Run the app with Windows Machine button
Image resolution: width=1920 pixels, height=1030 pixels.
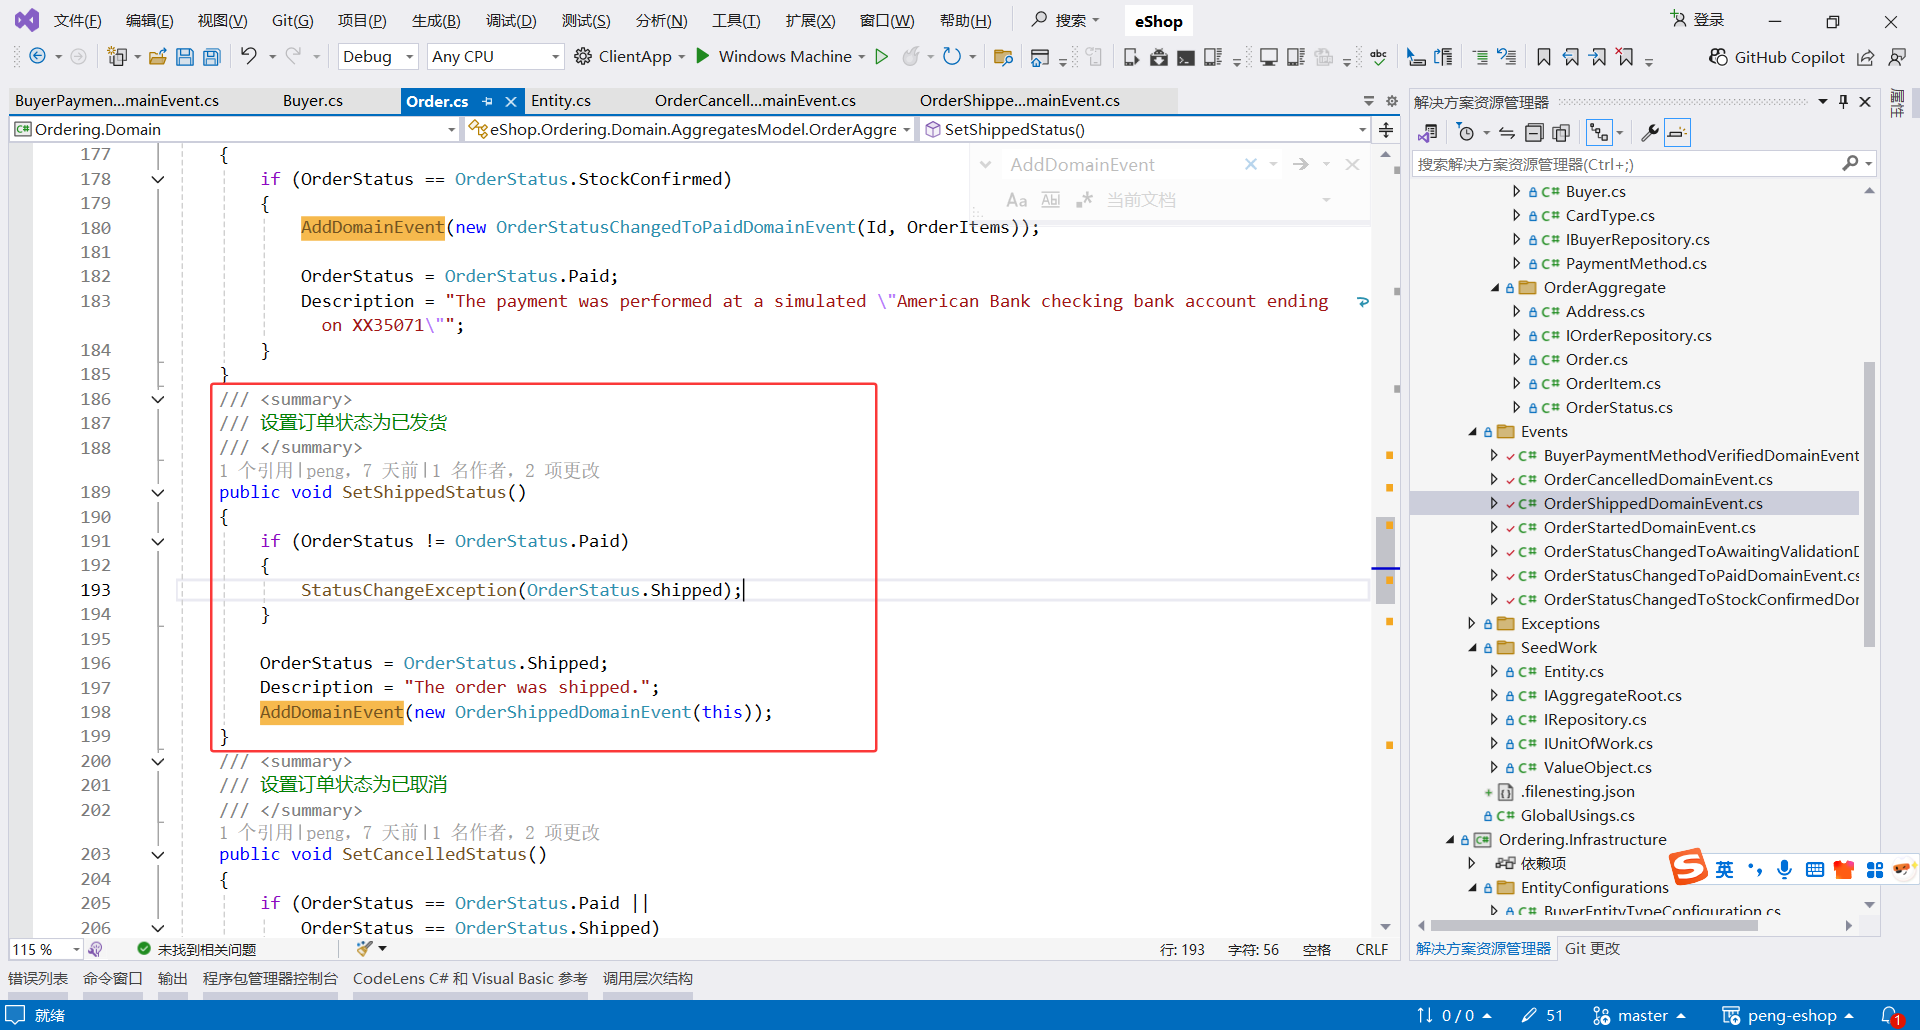tap(773, 57)
